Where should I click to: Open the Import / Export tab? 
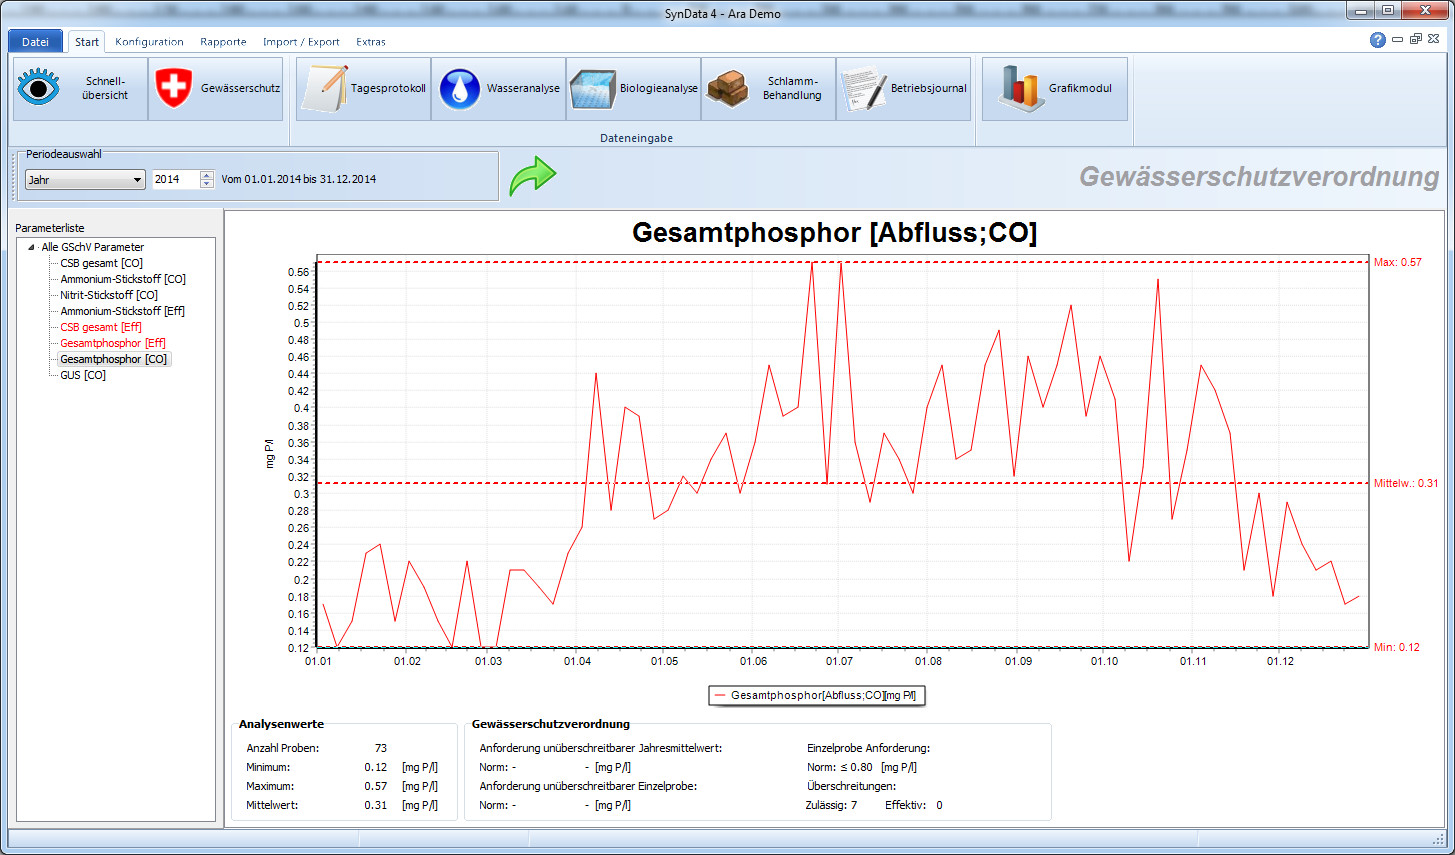pos(301,42)
